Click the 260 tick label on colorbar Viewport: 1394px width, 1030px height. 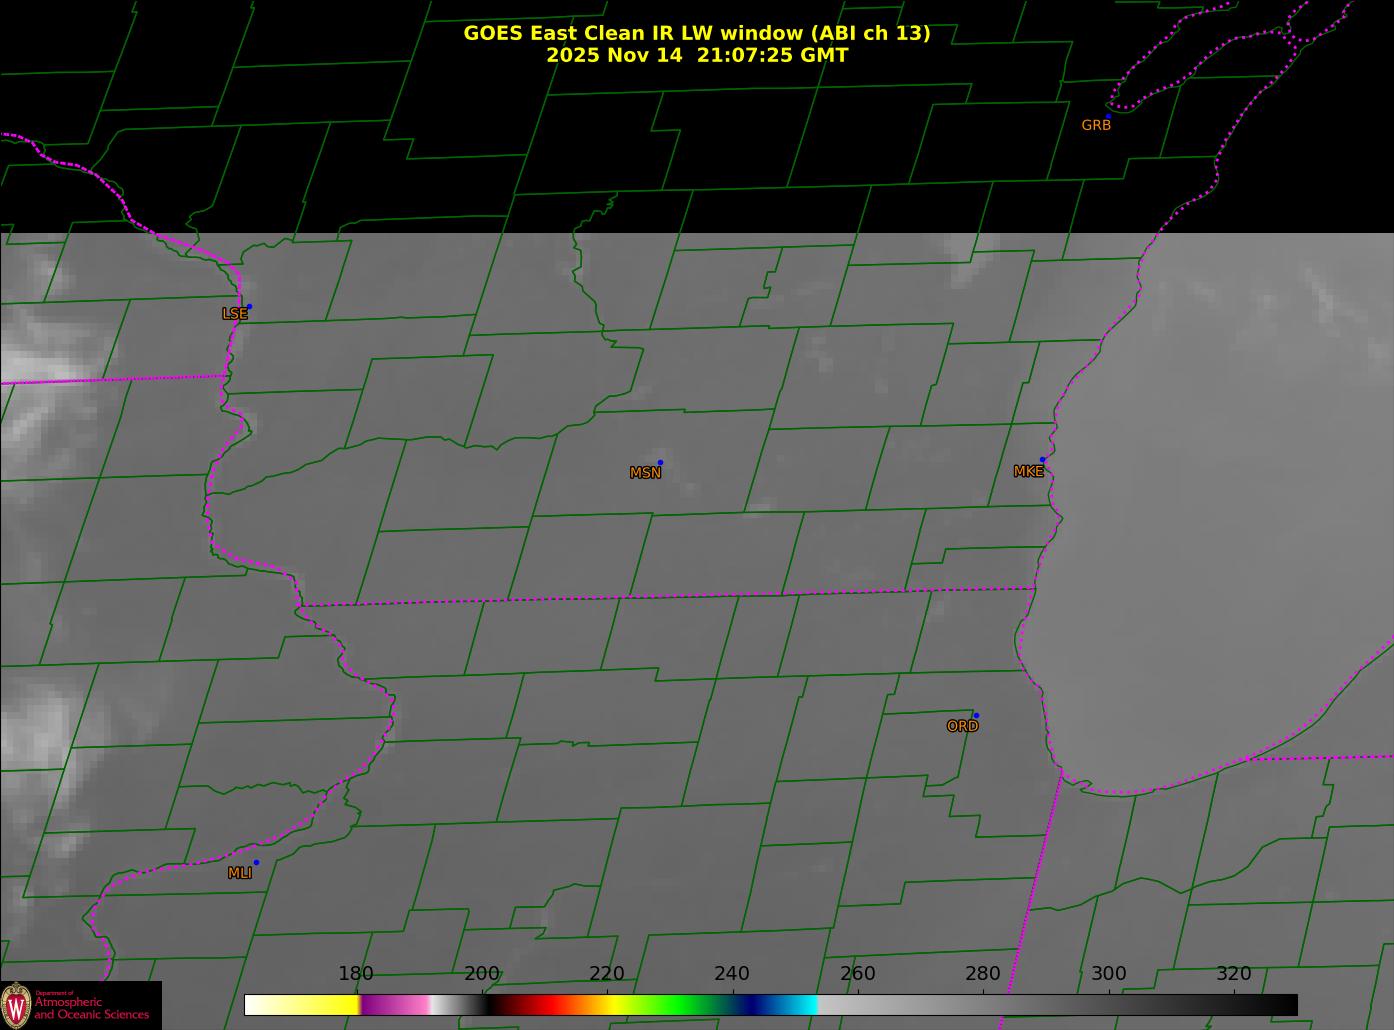[x=857, y=974]
